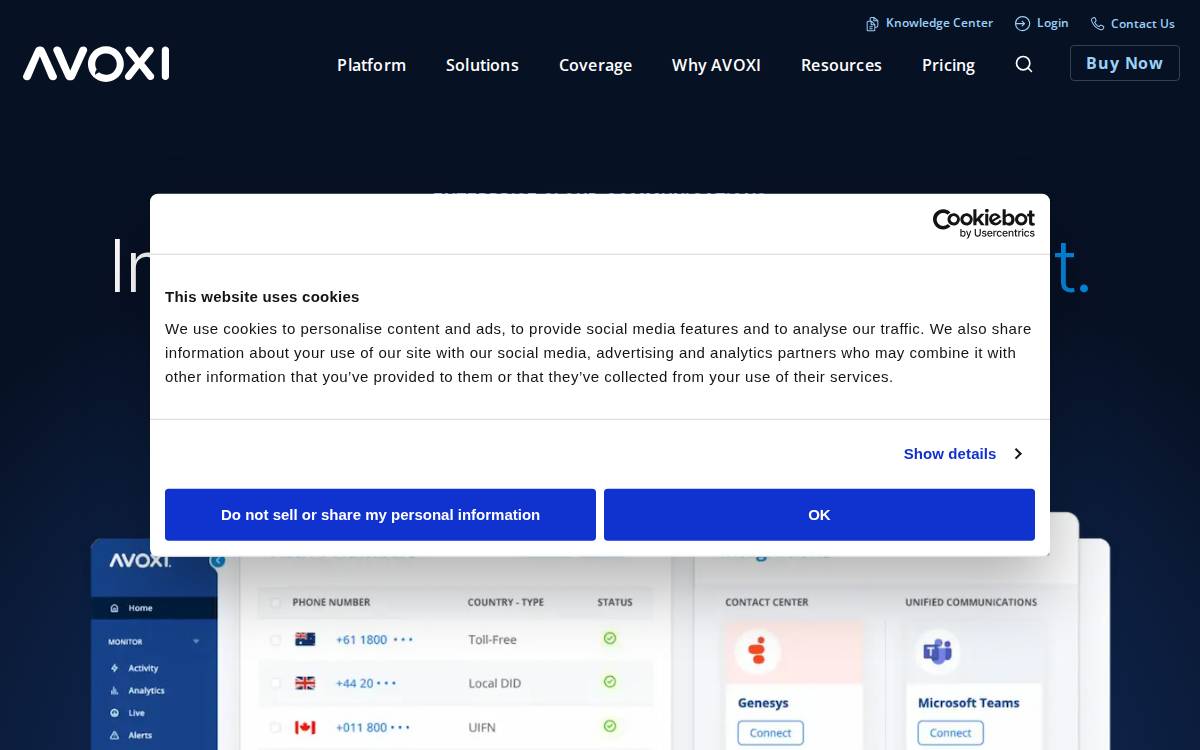The image size is (1200, 750).
Task: Click the Status column header
Action: [x=615, y=602]
